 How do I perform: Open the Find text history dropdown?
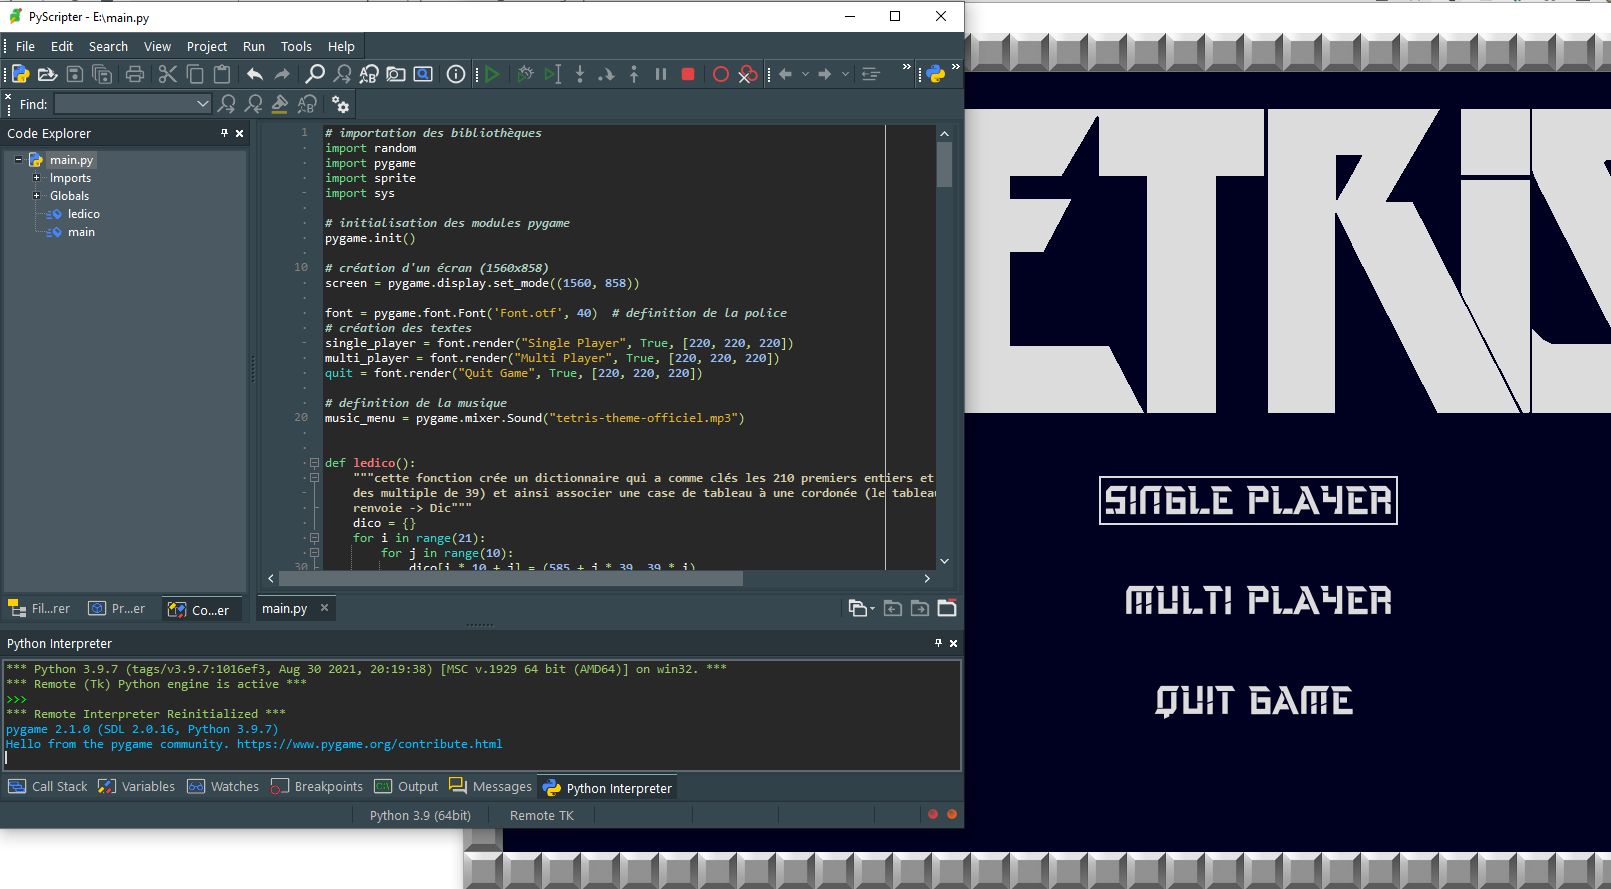pos(203,104)
